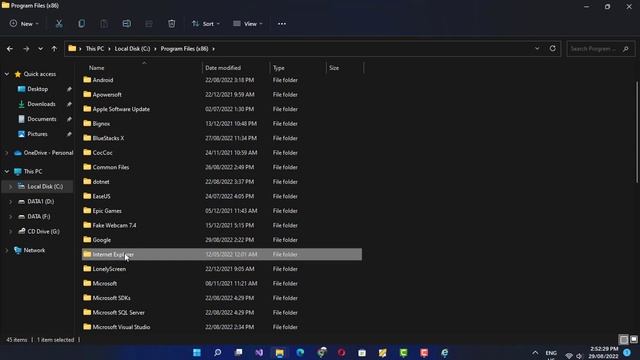Expand Network tree node
This screenshot has height=360, width=640.
coord(7,250)
